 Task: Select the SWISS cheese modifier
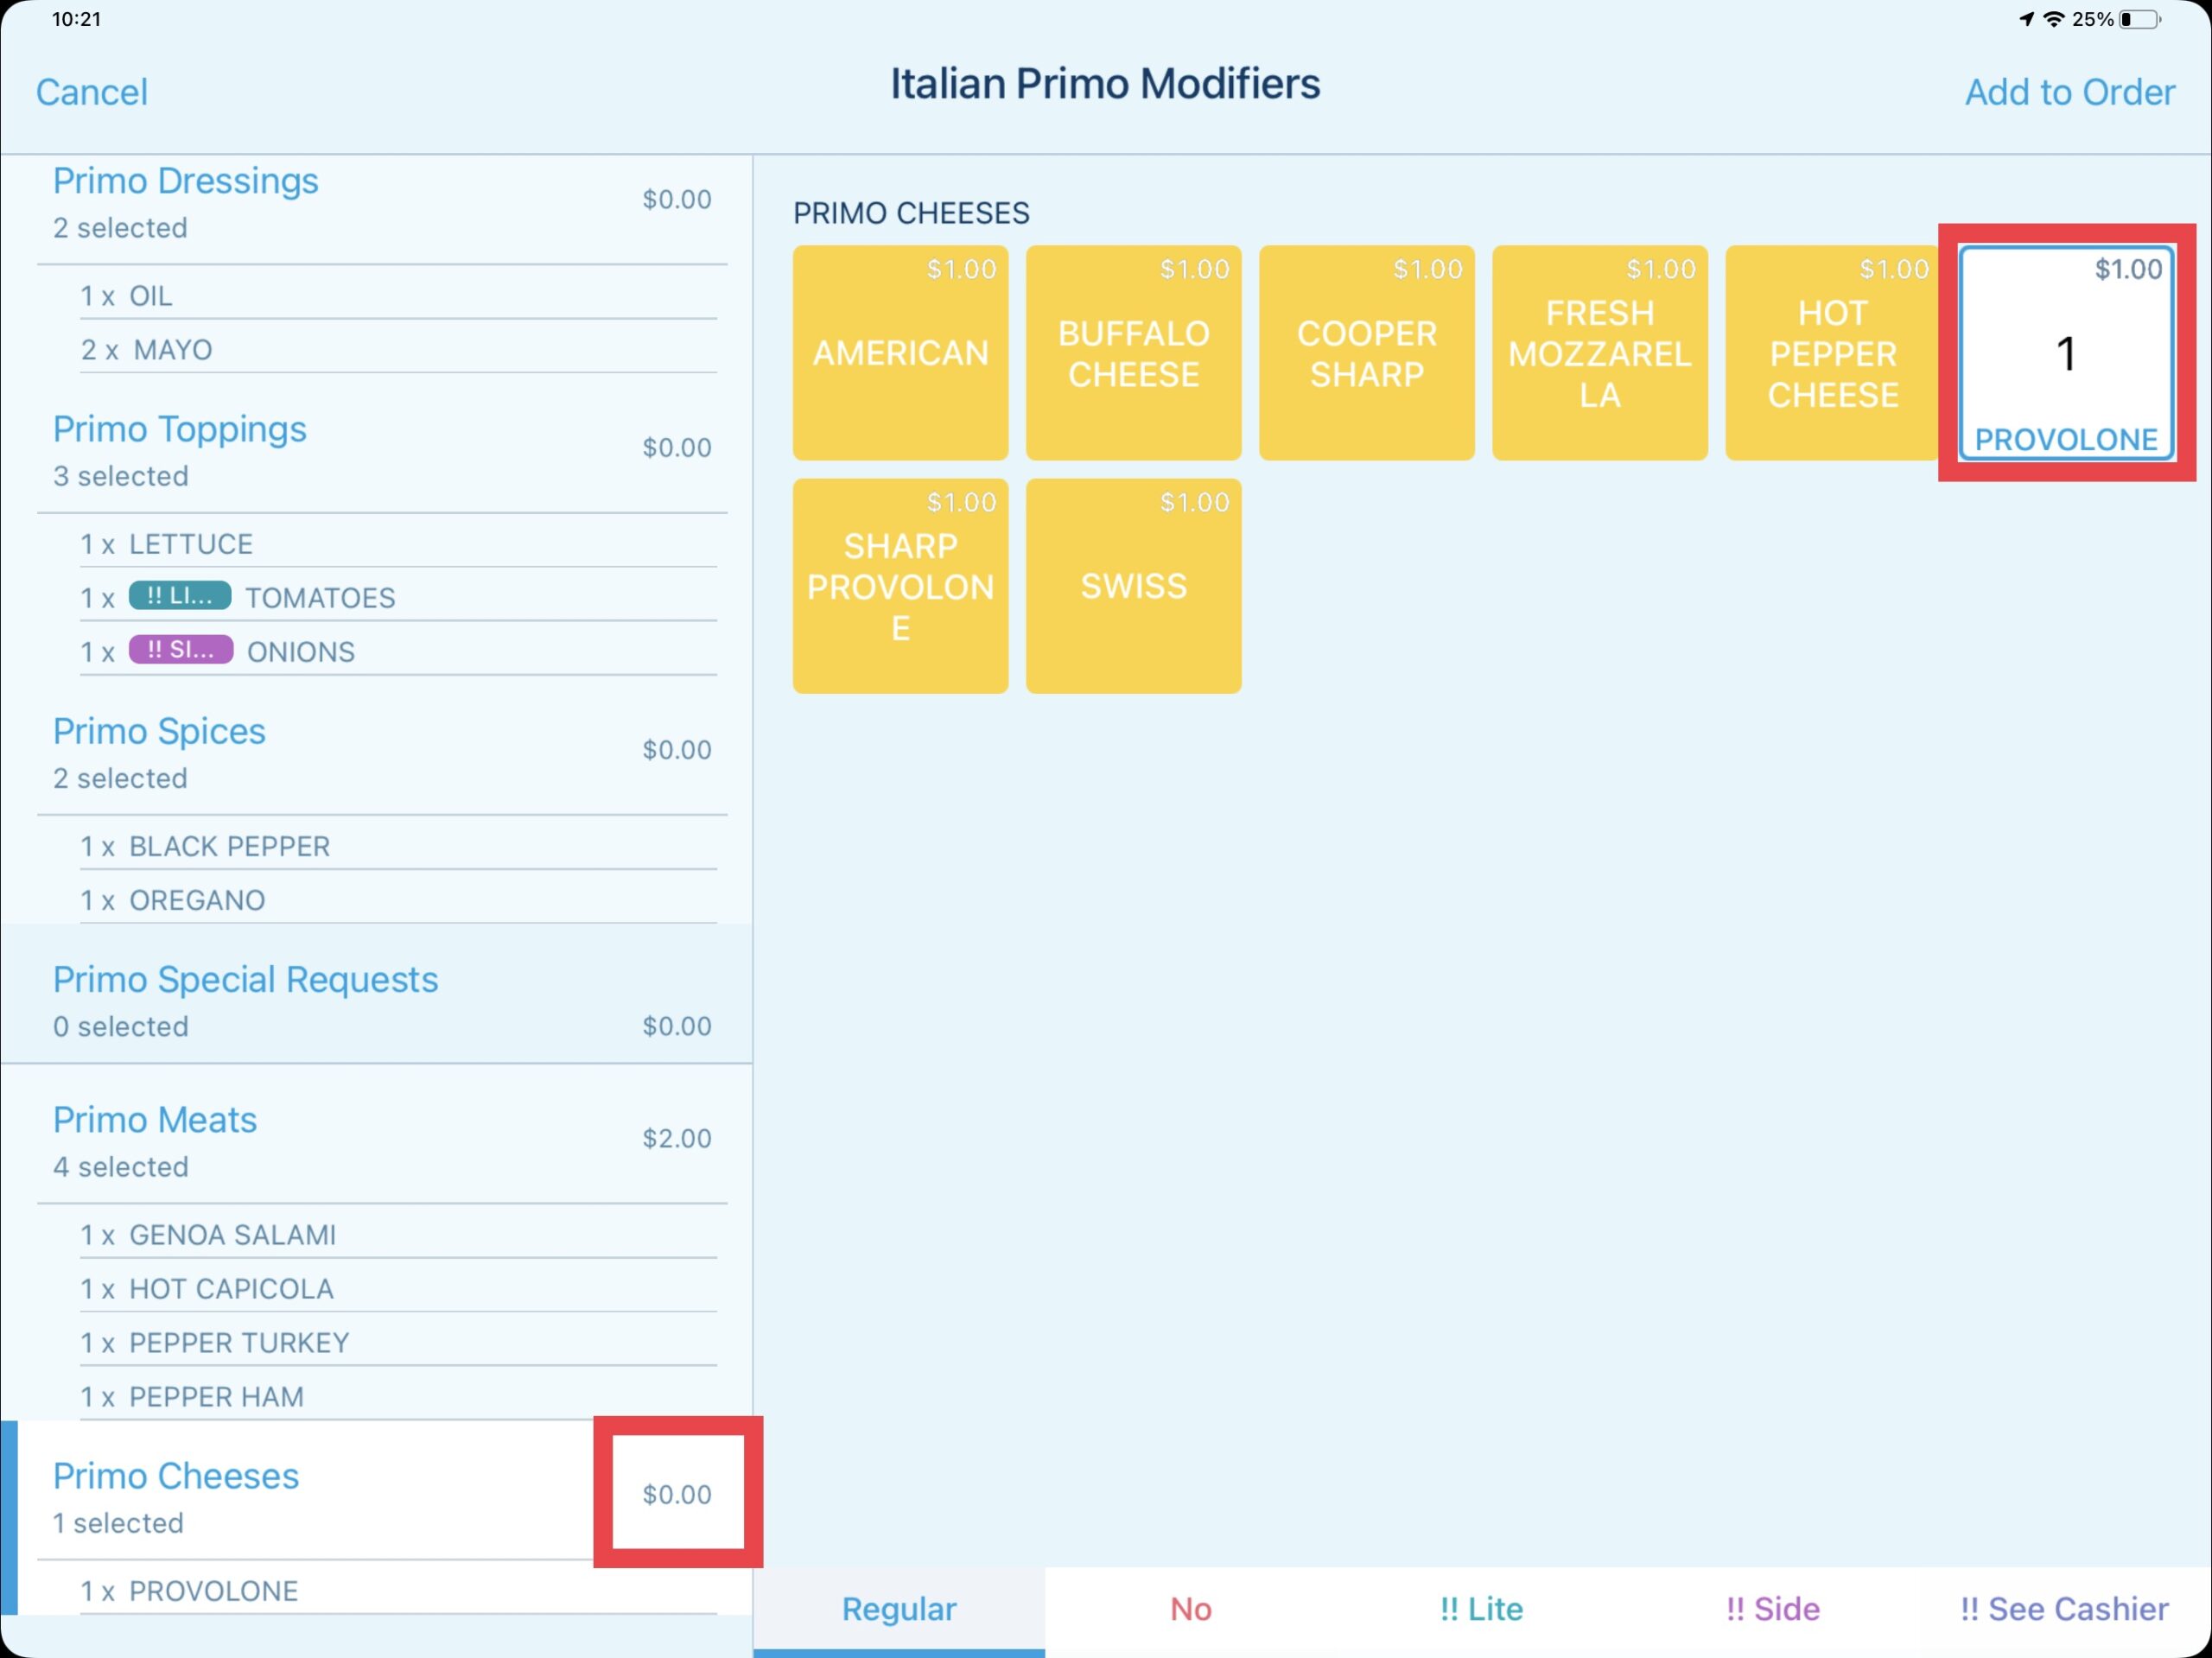(x=1132, y=585)
